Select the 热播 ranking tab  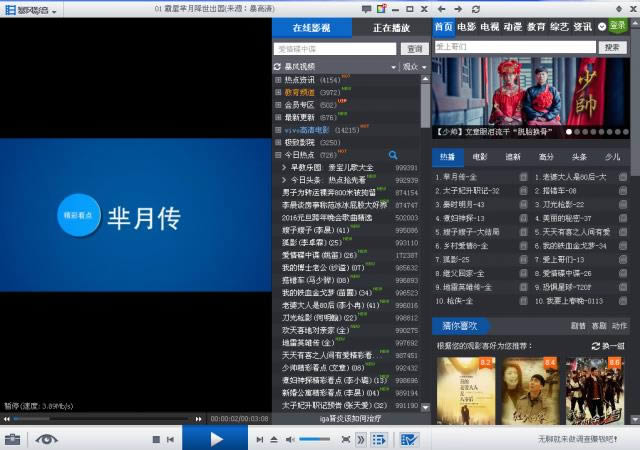point(448,157)
